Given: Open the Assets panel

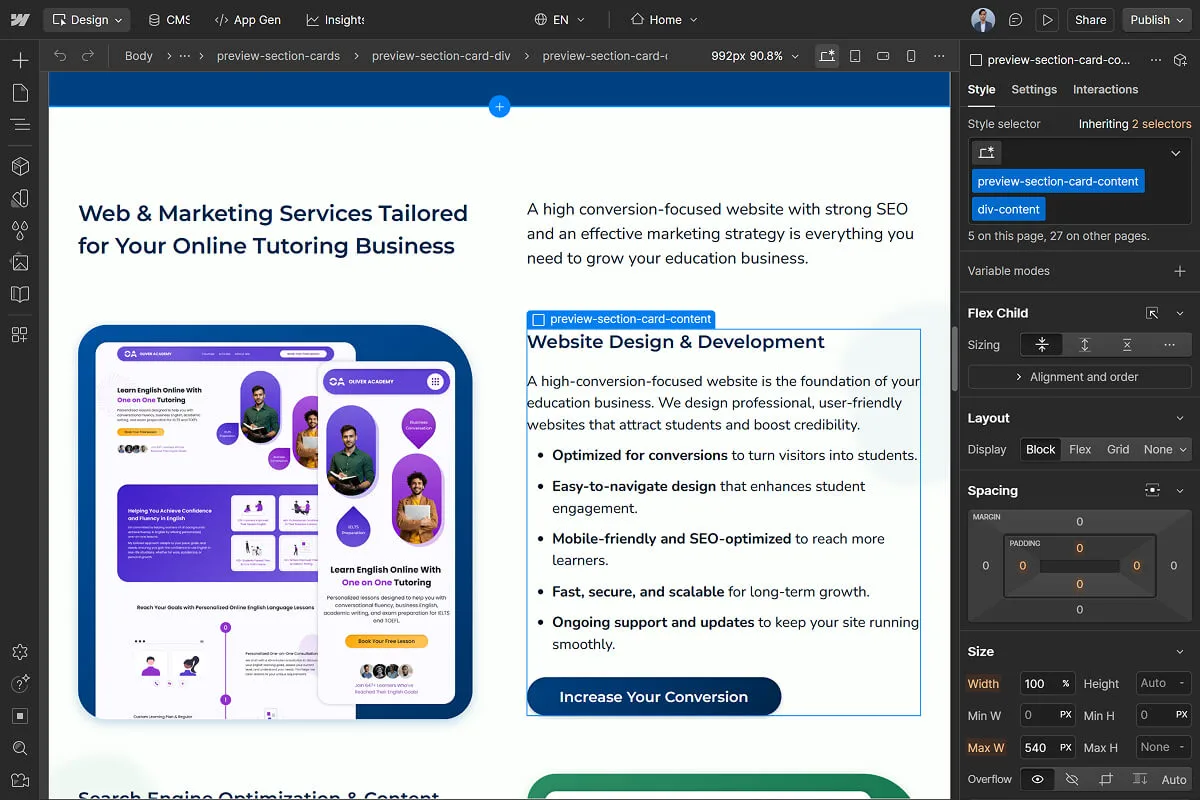Looking at the screenshot, I should point(20,262).
